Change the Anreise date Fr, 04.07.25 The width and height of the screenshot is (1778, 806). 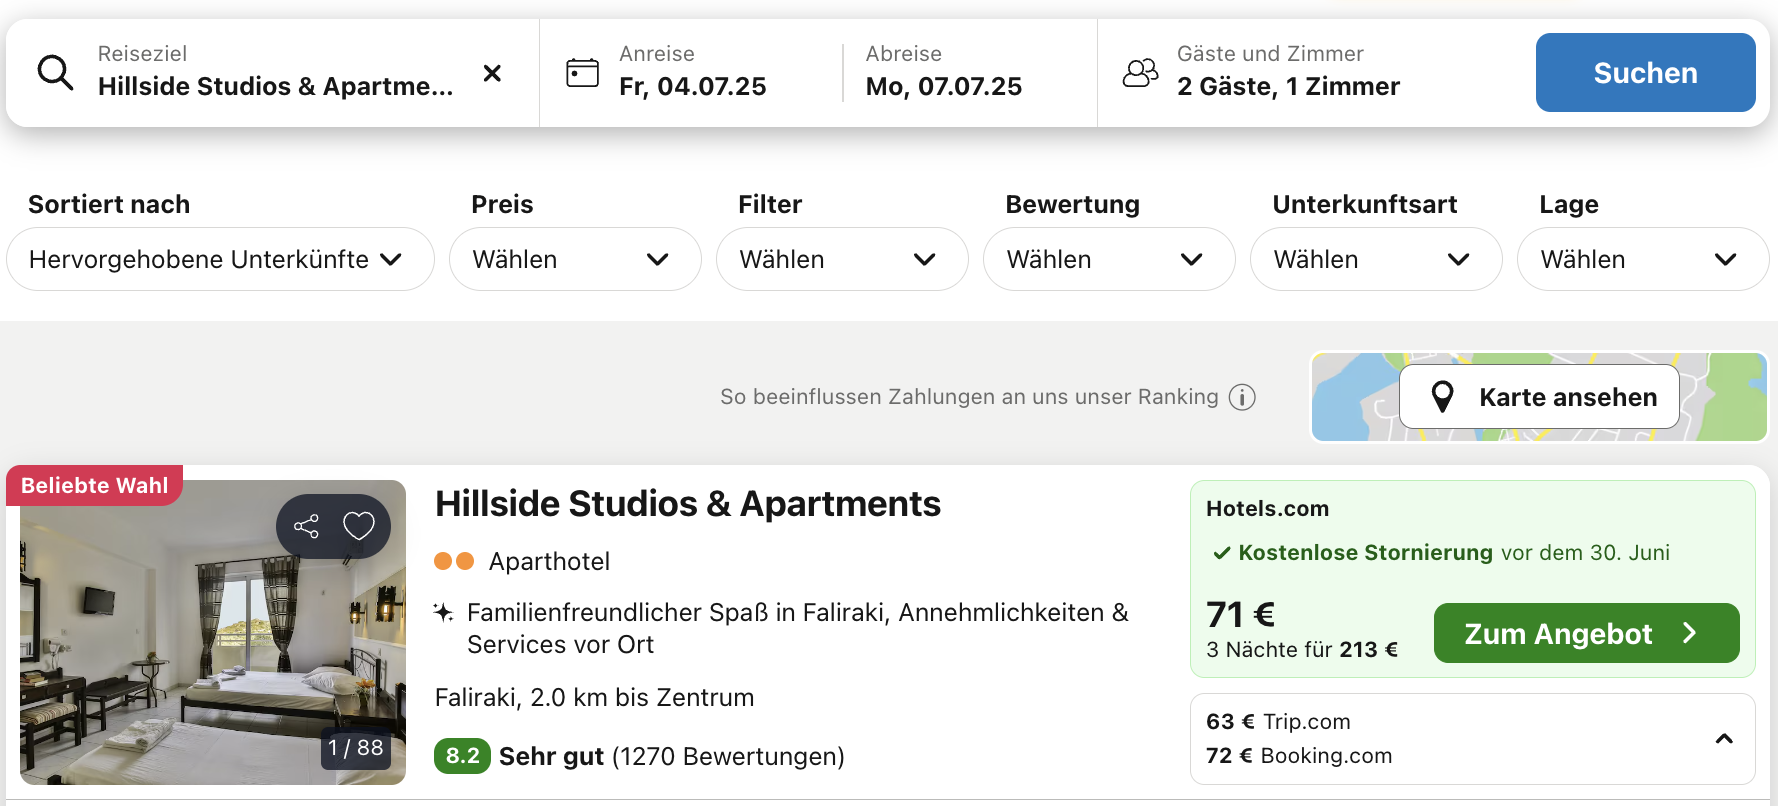[692, 87]
